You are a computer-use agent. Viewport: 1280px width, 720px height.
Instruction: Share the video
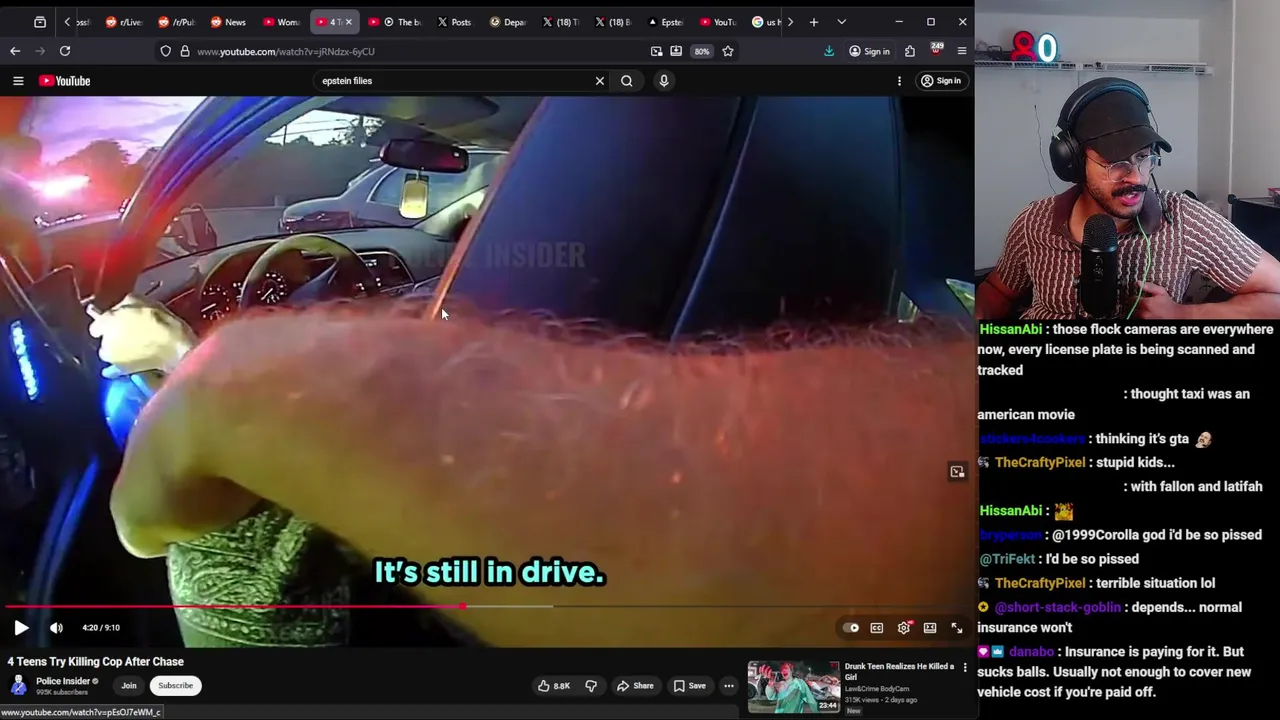(635, 686)
